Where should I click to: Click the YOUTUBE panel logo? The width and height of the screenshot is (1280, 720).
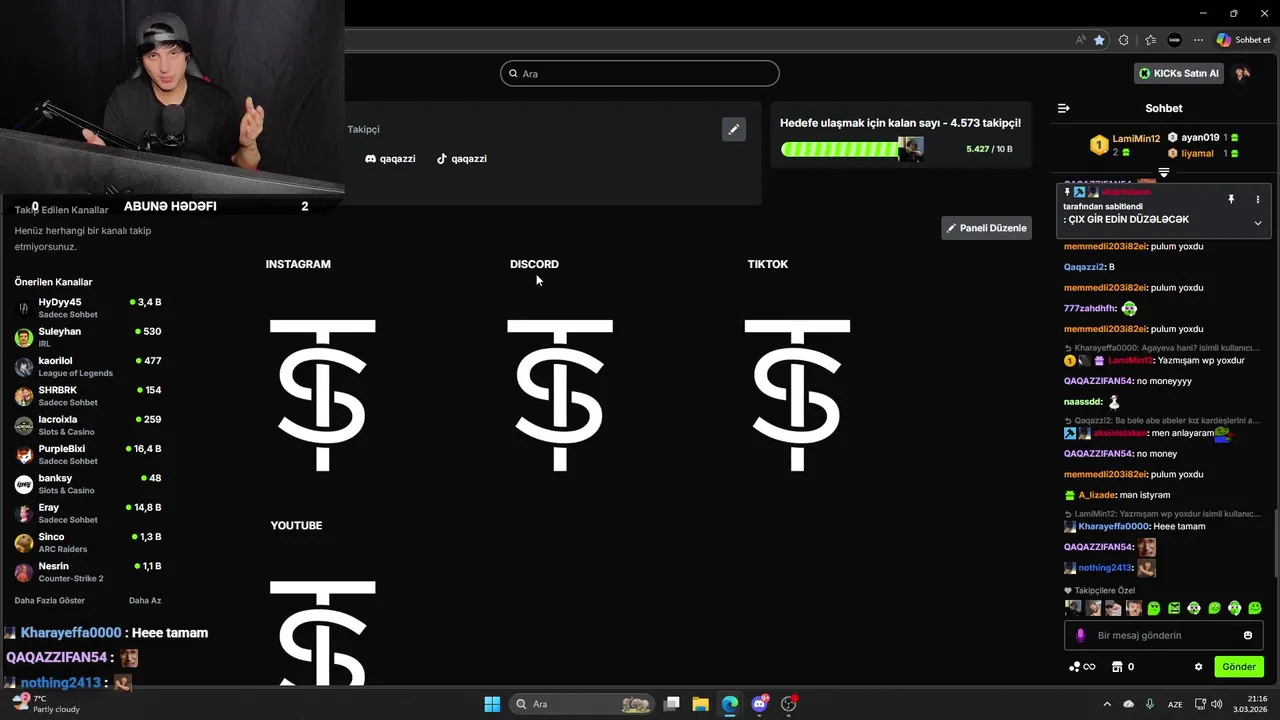(x=322, y=634)
